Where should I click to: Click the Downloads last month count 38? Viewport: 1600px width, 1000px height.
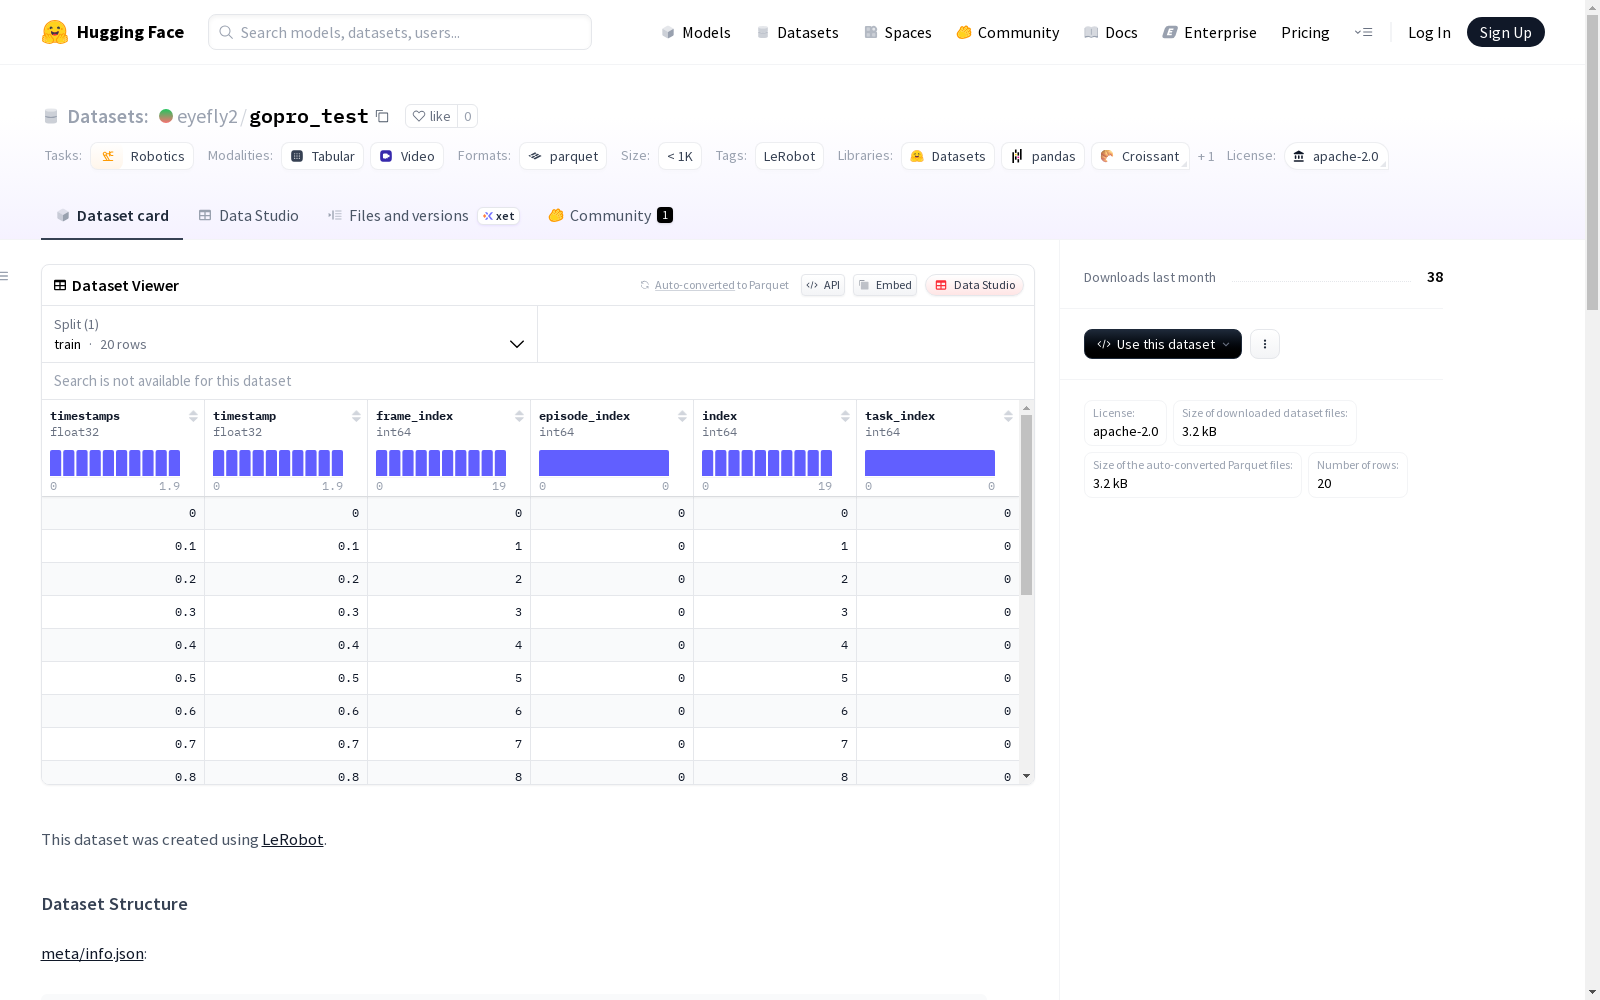coord(1435,277)
